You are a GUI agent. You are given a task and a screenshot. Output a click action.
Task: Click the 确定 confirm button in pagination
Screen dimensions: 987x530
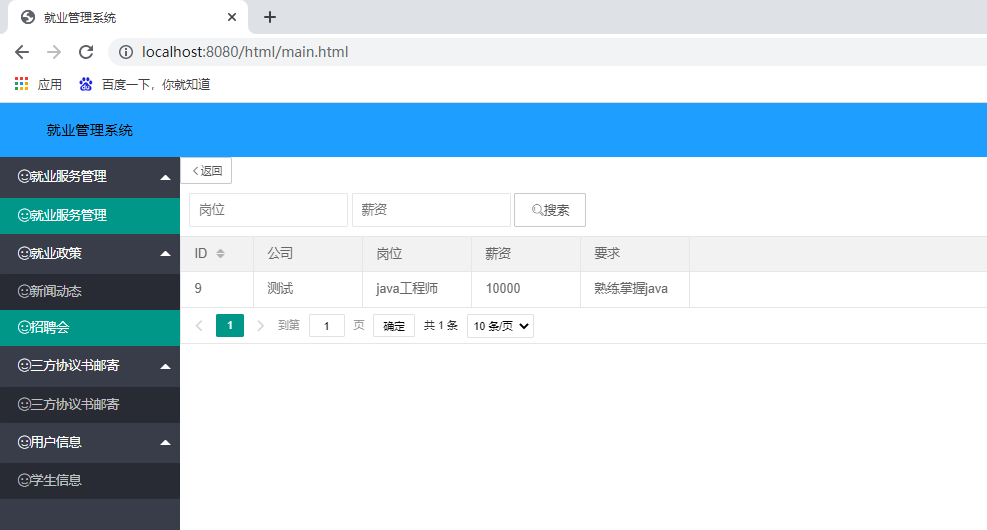[x=394, y=326]
